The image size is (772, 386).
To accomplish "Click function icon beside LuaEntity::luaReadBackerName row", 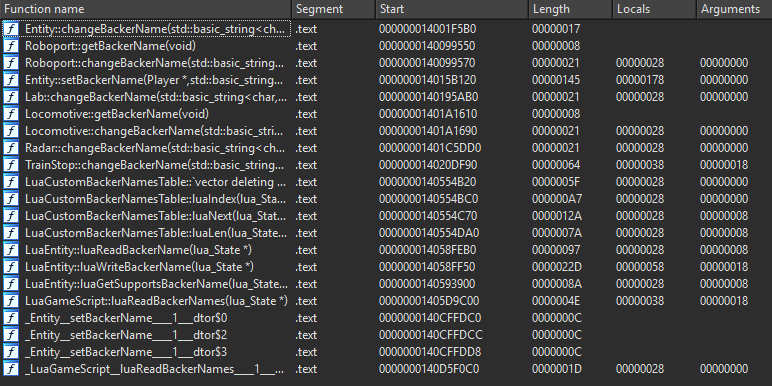I will click(11, 250).
